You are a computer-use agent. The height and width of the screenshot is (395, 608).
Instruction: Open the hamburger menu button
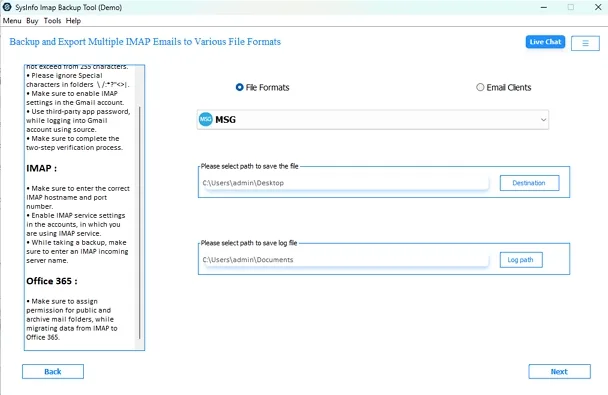coord(585,43)
